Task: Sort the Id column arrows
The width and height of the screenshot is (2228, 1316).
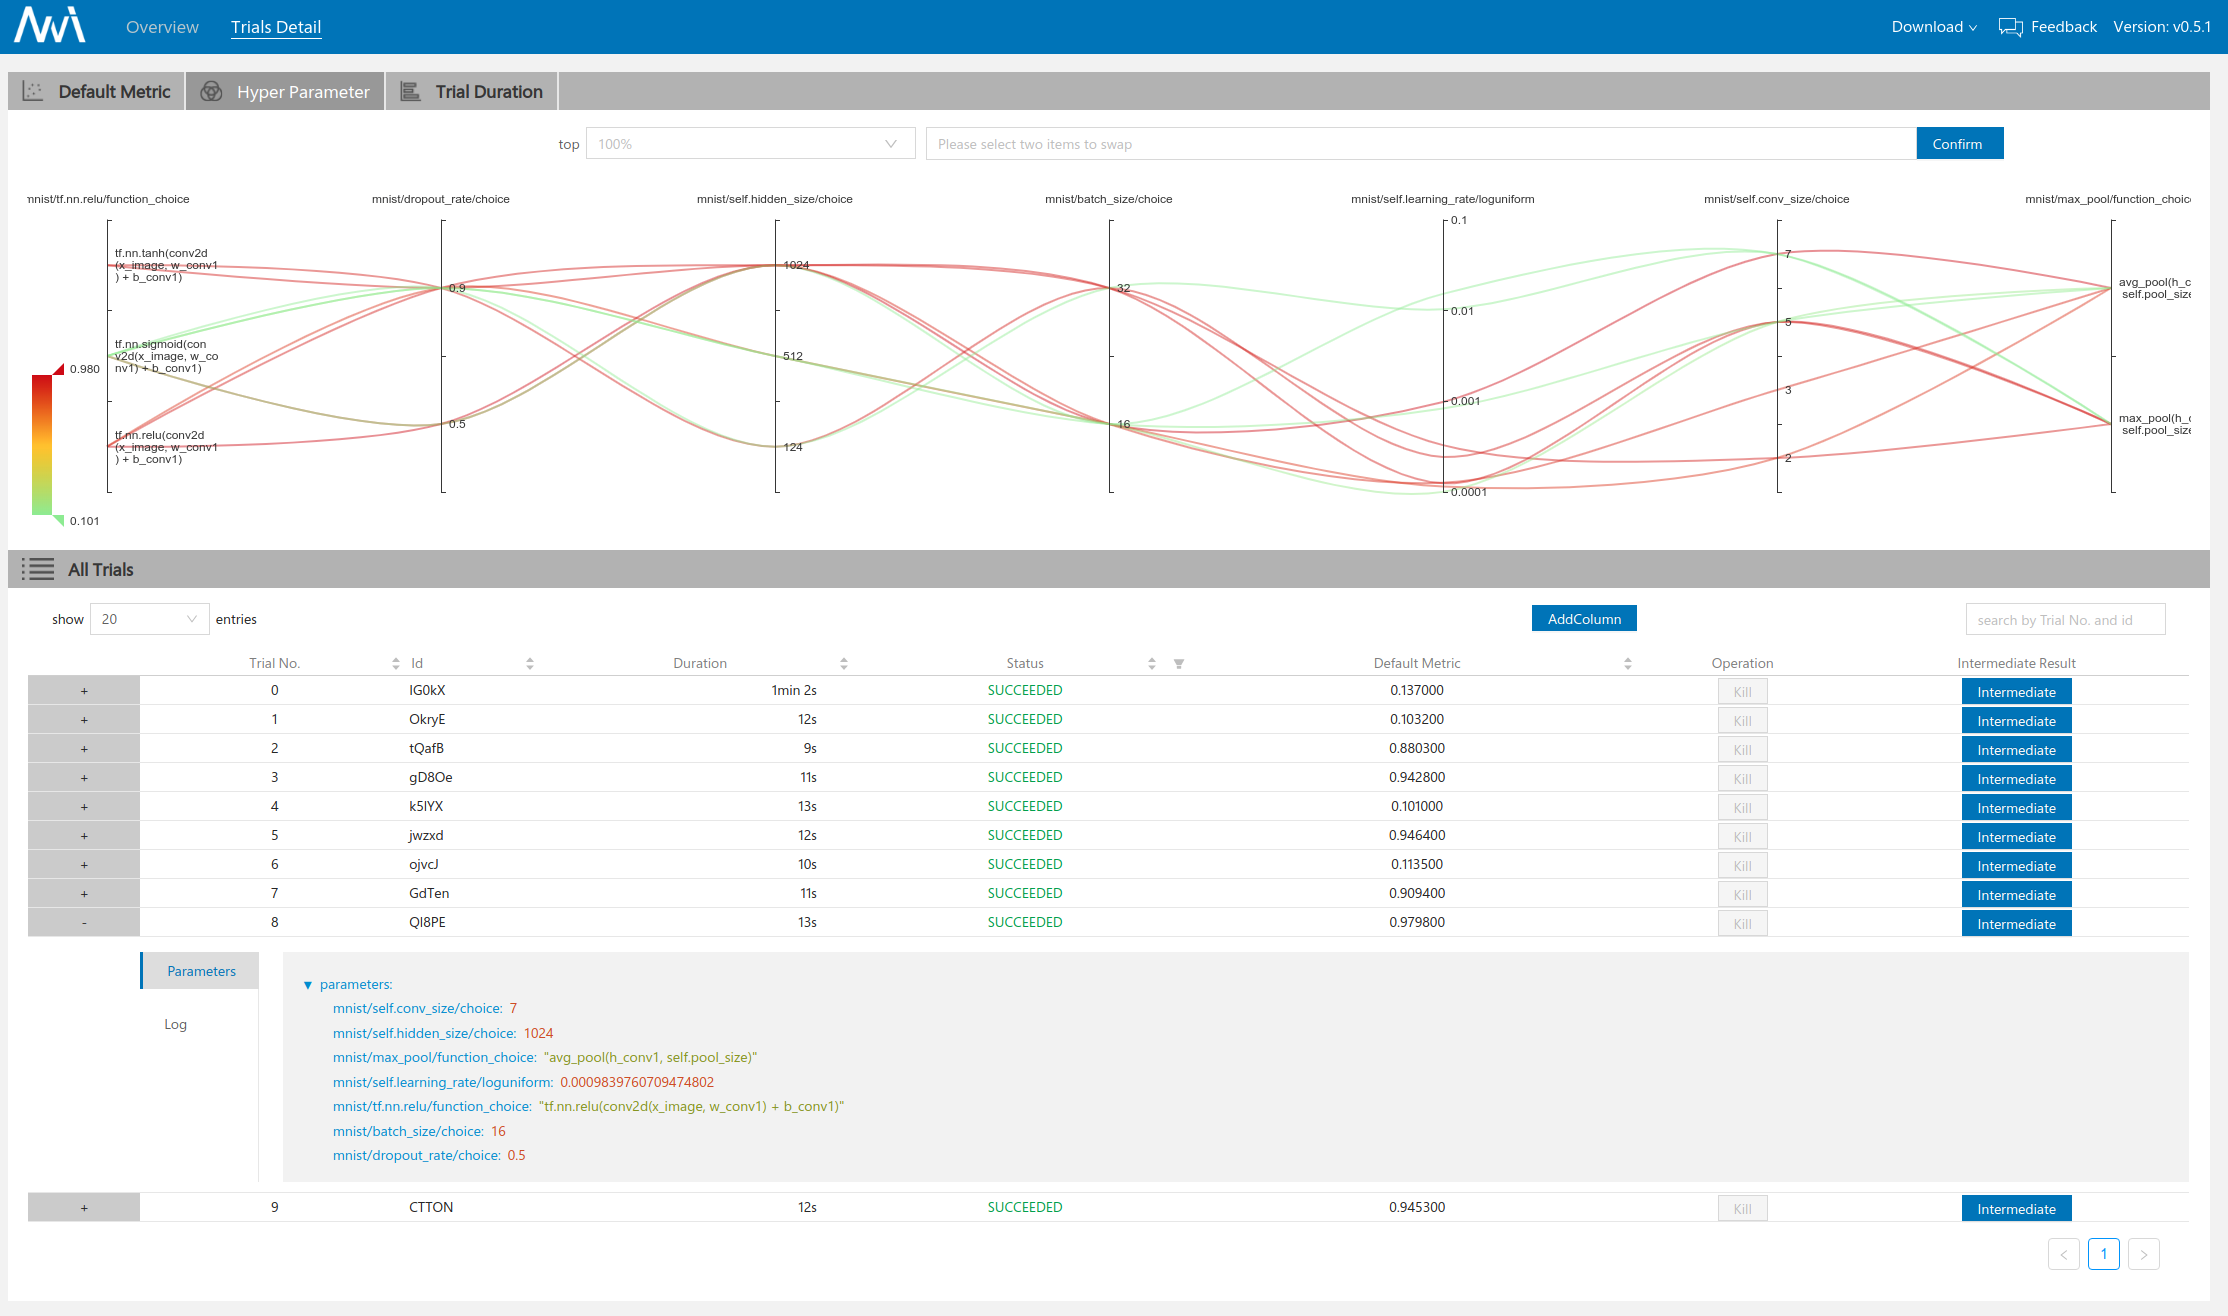Action: point(530,664)
